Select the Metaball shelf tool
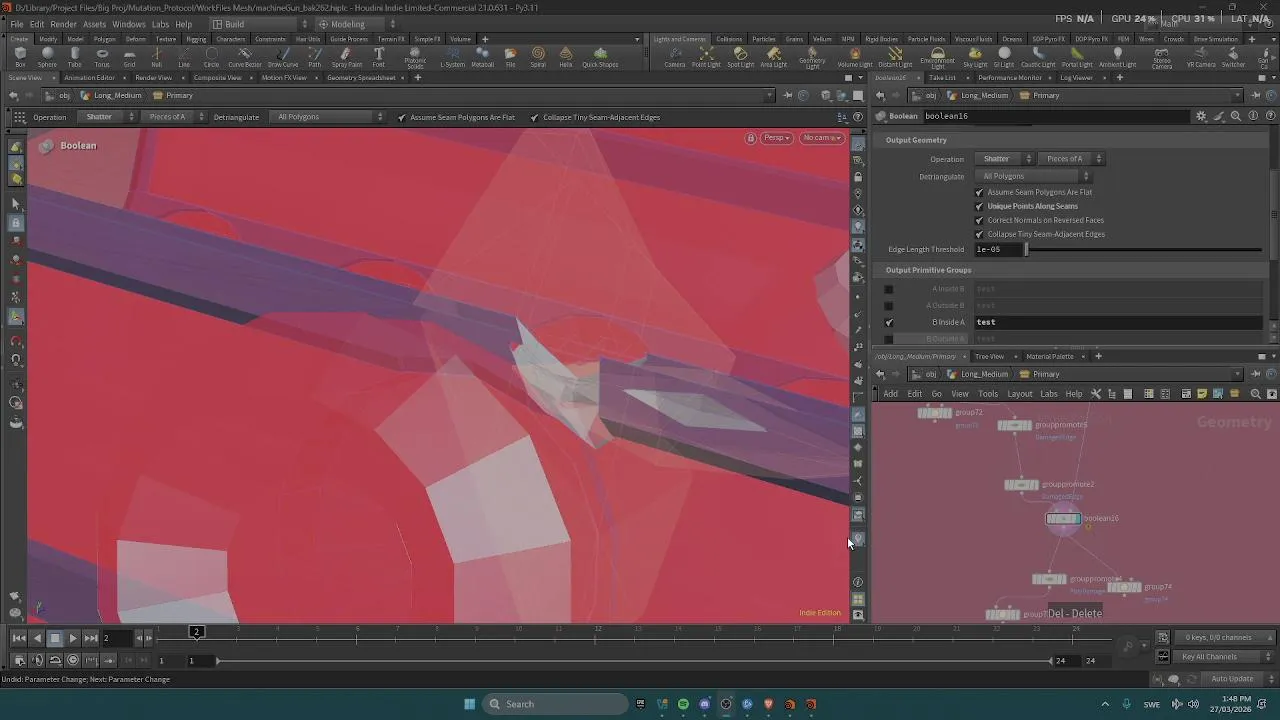The image size is (1280, 720). coord(482,57)
